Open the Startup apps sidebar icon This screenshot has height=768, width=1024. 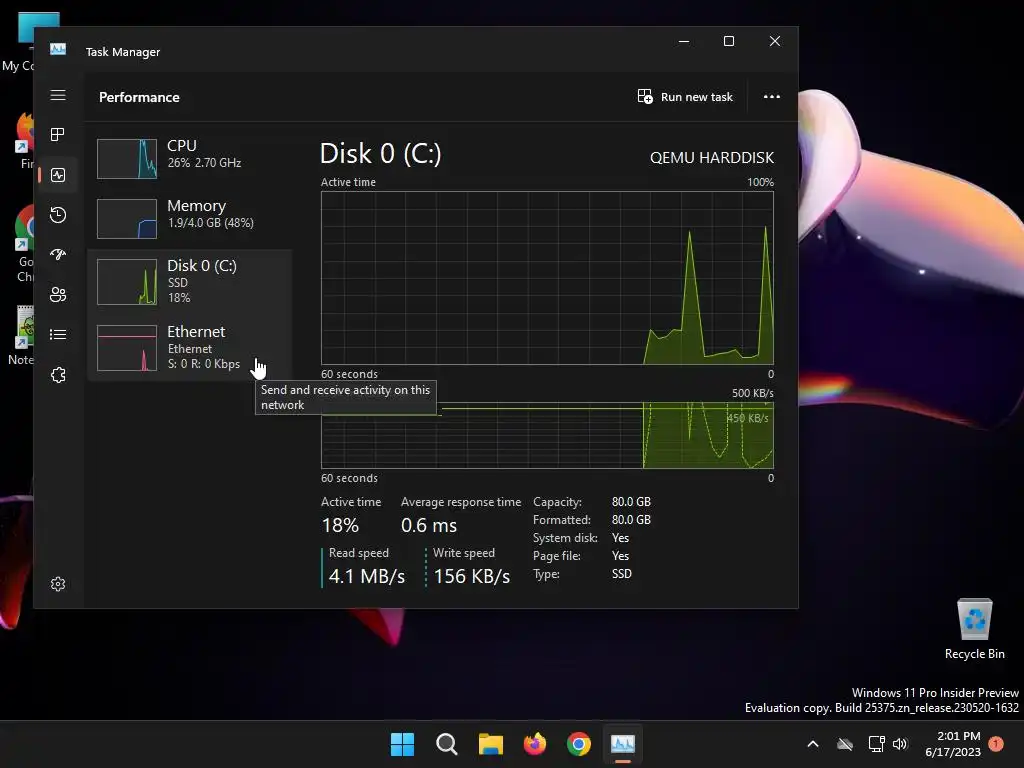[58, 254]
